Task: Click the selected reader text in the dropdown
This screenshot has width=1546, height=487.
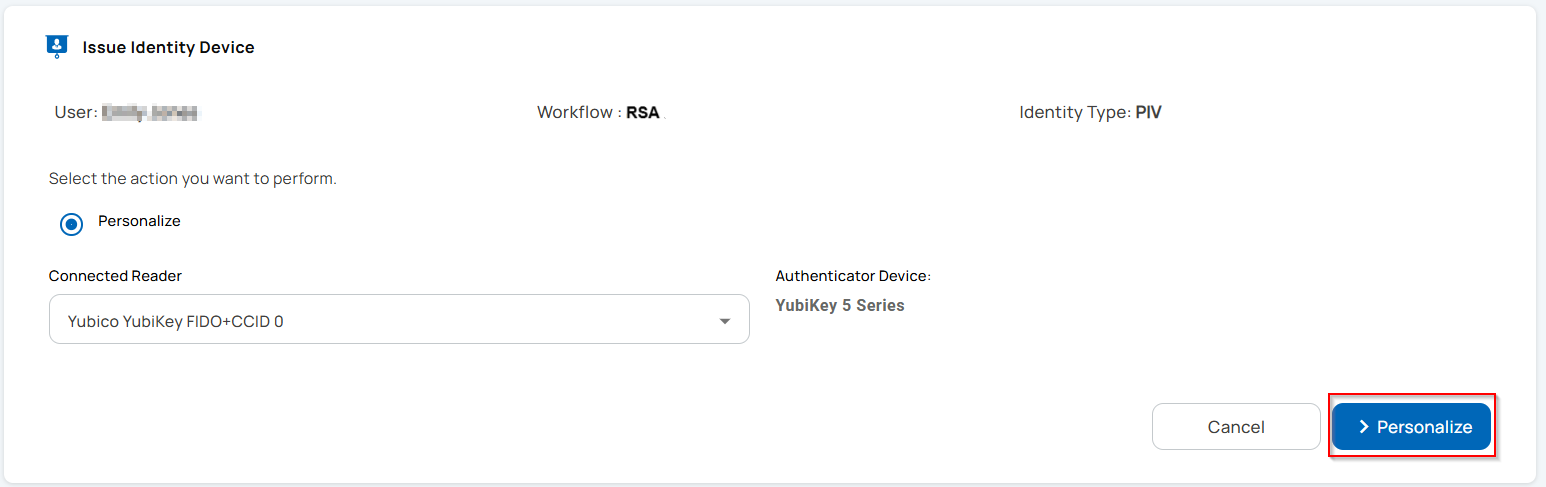Action: (175, 321)
